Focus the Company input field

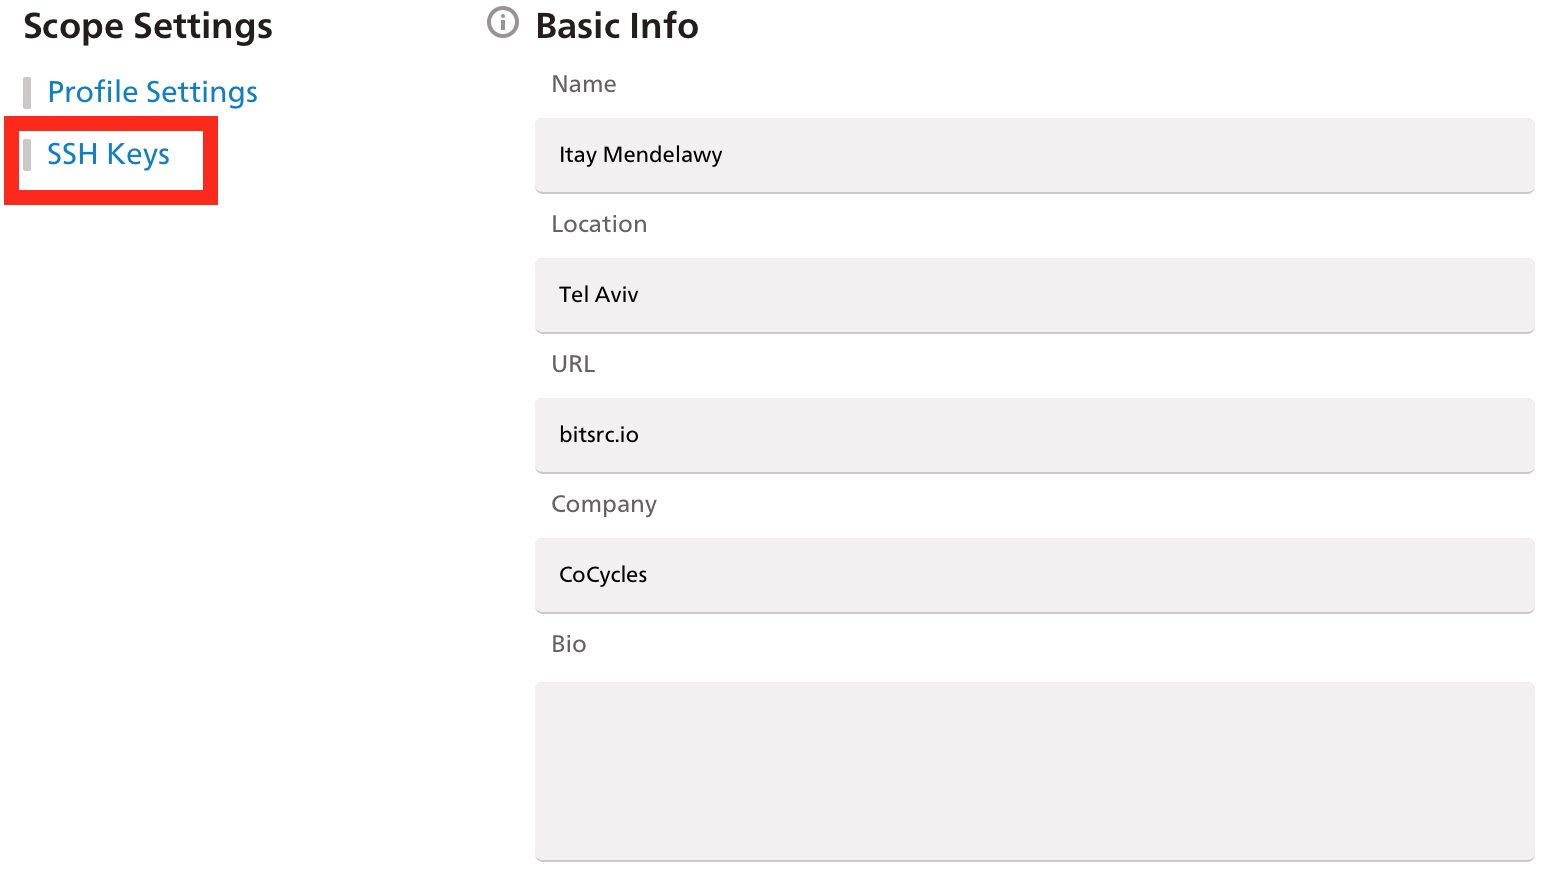pos(1034,575)
